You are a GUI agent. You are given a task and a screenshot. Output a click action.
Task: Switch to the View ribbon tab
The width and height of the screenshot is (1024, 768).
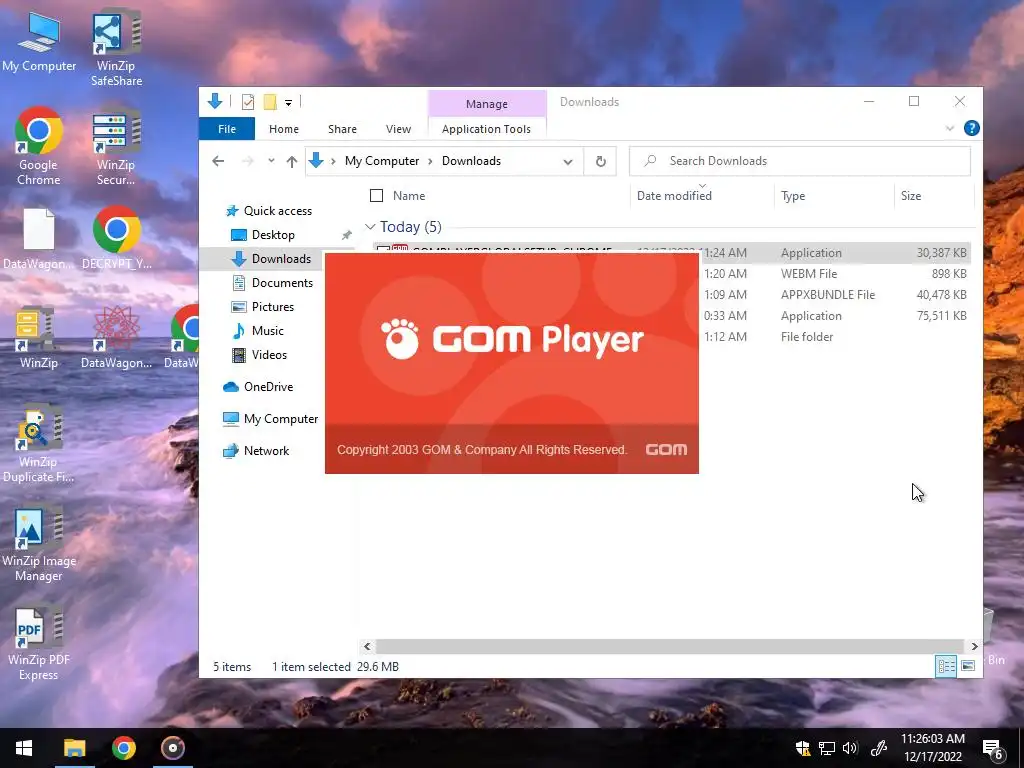(x=398, y=129)
